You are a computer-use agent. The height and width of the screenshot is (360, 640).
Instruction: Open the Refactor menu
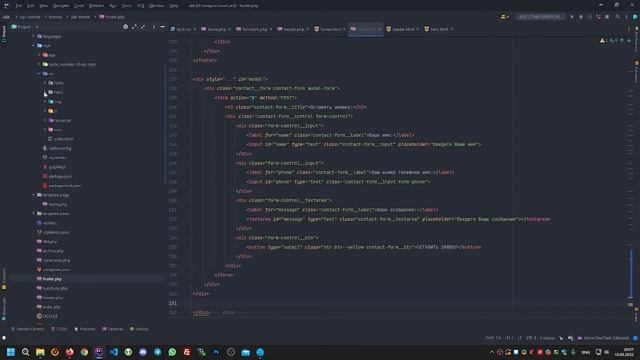[x=96, y=6]
